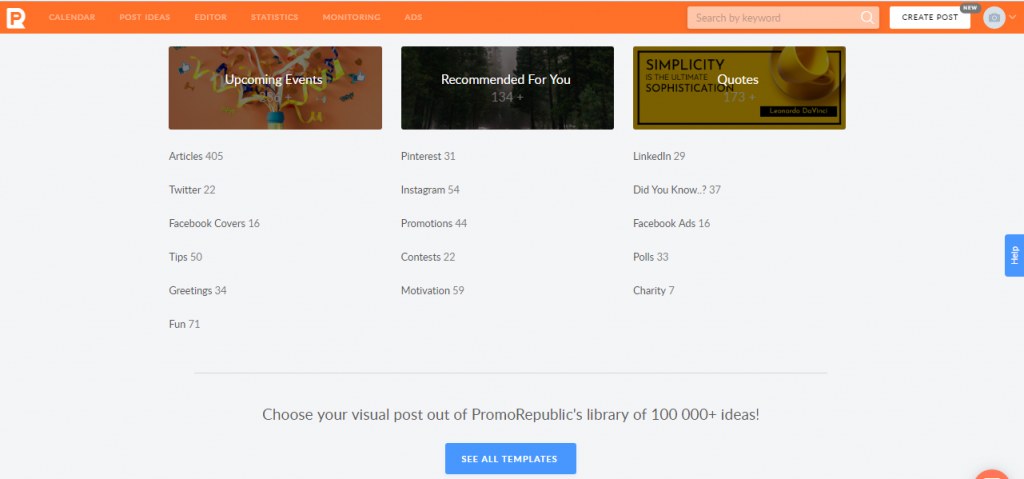Browse the Fun 71 category

[x=184, y=323]
